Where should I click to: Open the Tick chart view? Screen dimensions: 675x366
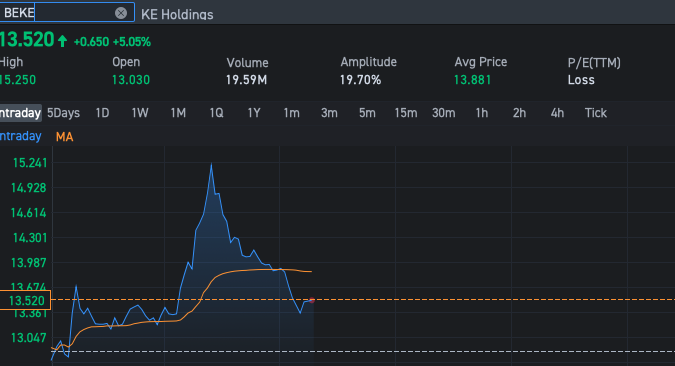(x=596, y=113)
